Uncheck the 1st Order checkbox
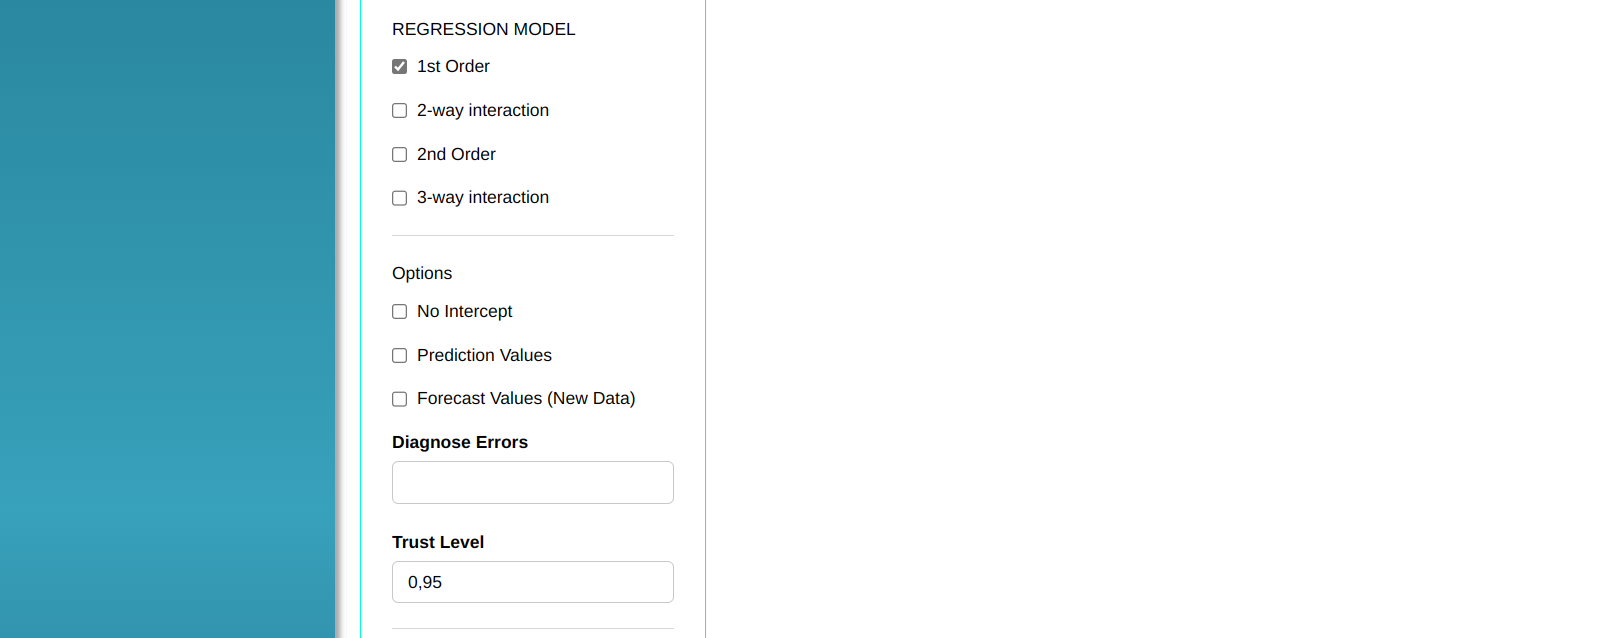Screen dimensions: 1619x638 pos(400,67)
